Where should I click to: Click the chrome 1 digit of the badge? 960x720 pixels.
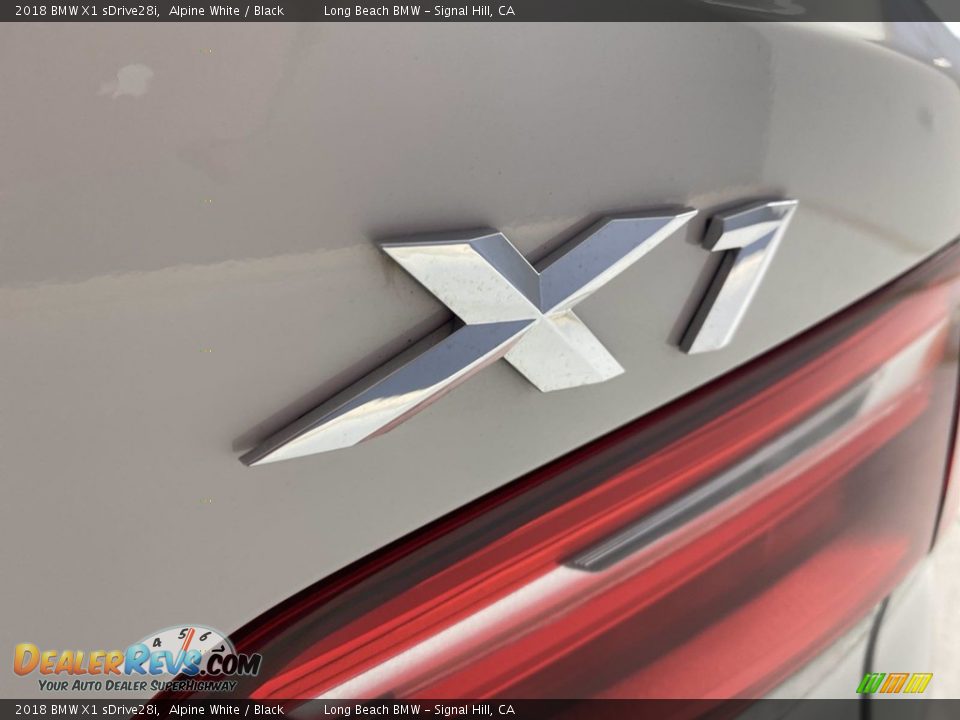click(x=738, y=276)
